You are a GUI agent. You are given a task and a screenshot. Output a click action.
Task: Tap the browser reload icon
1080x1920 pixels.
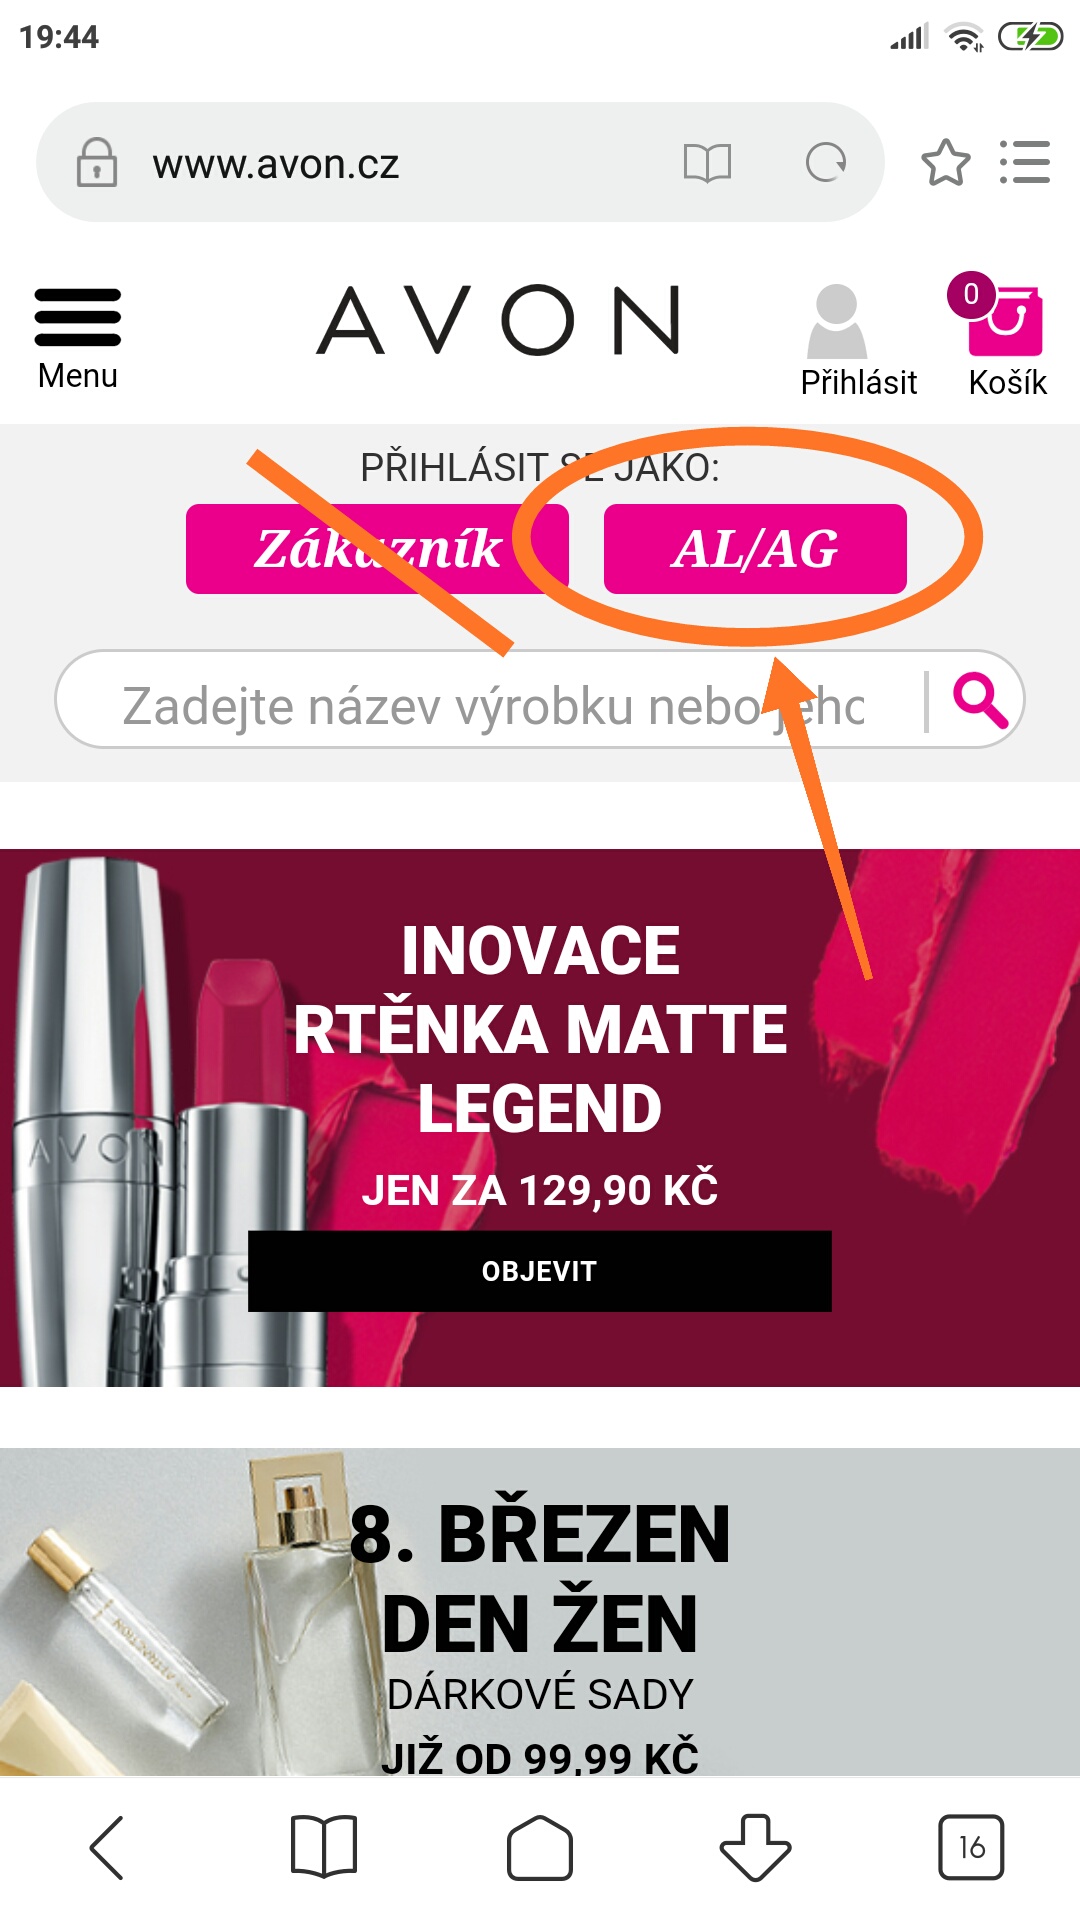click(x=826, y=162)
